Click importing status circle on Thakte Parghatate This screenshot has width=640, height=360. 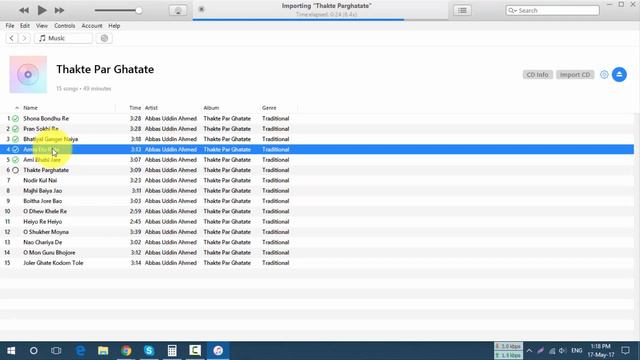16,170
